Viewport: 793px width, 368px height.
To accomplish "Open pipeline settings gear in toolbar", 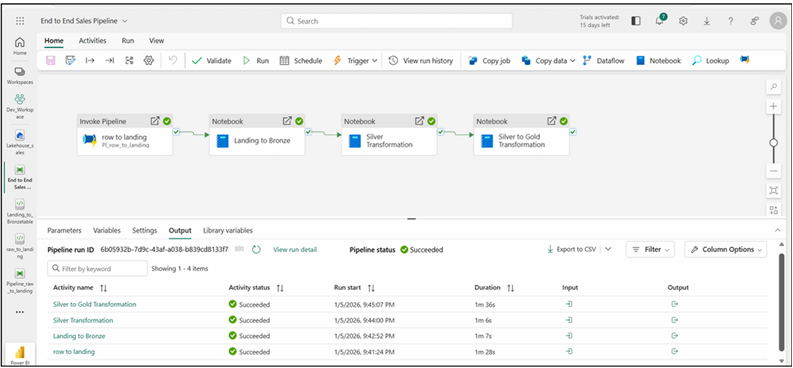I will (x=148, y=61).
